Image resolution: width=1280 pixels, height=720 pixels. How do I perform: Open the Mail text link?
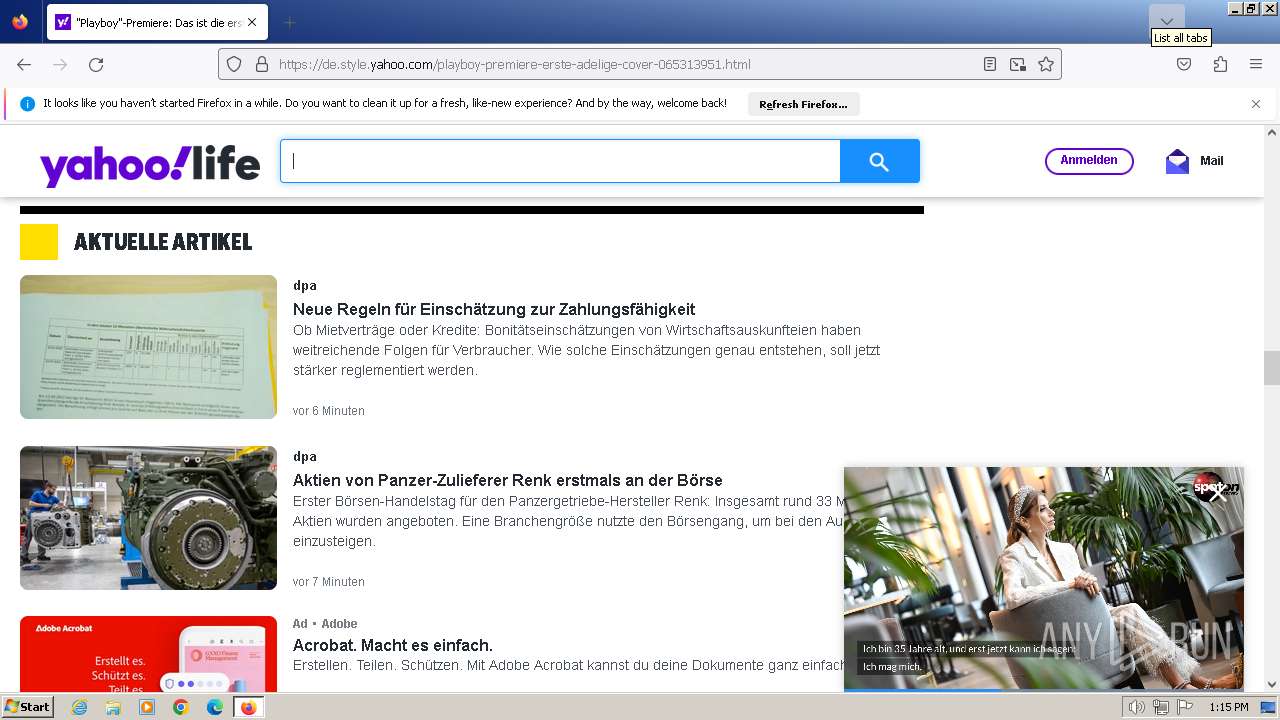click(x=1211, y=161)
